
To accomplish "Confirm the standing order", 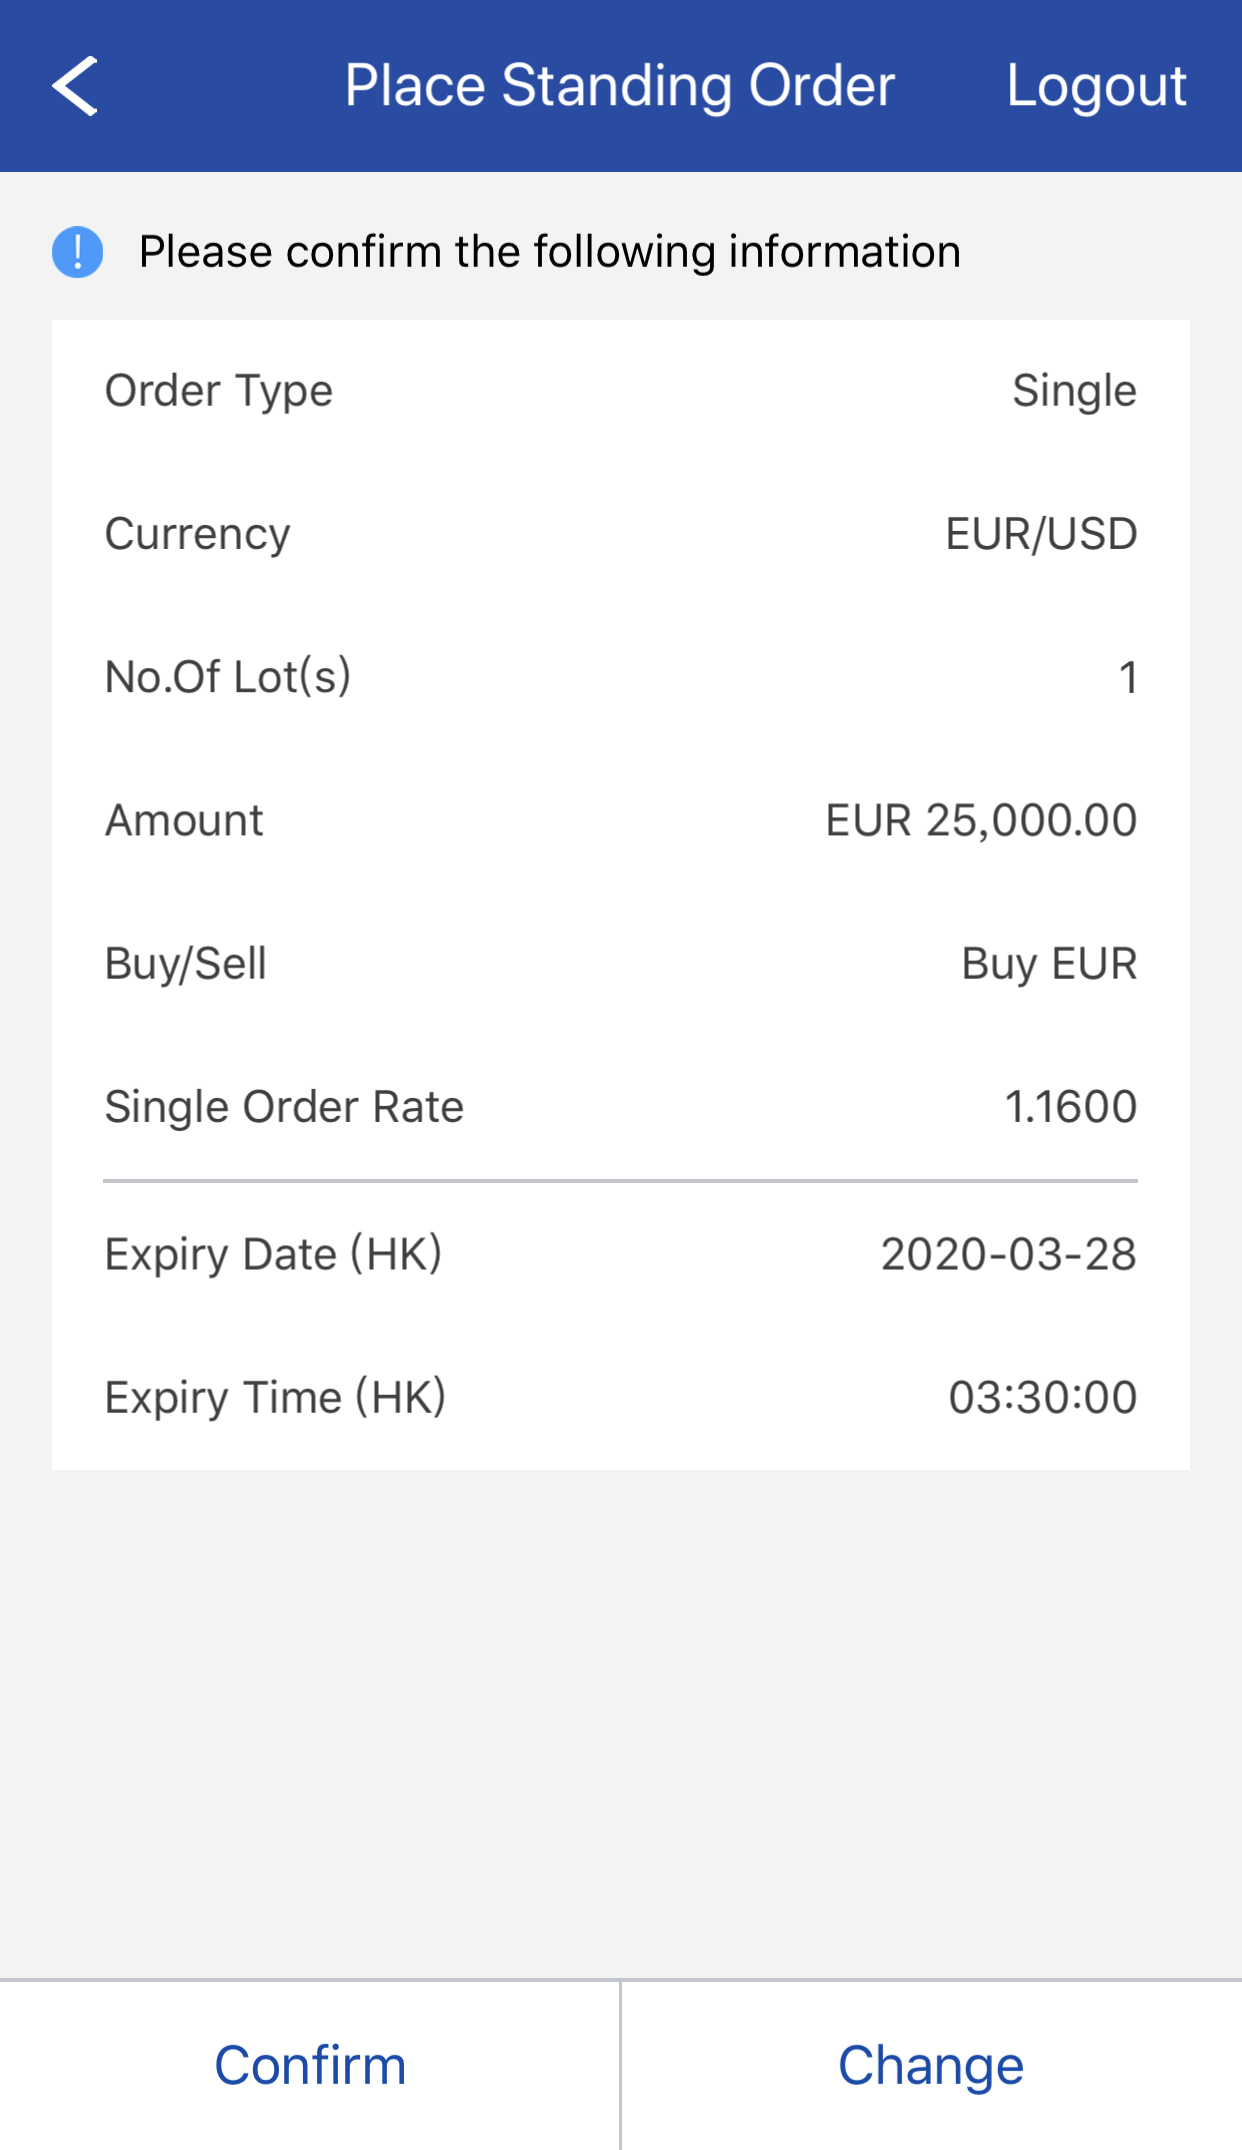I will (310, 2066).
